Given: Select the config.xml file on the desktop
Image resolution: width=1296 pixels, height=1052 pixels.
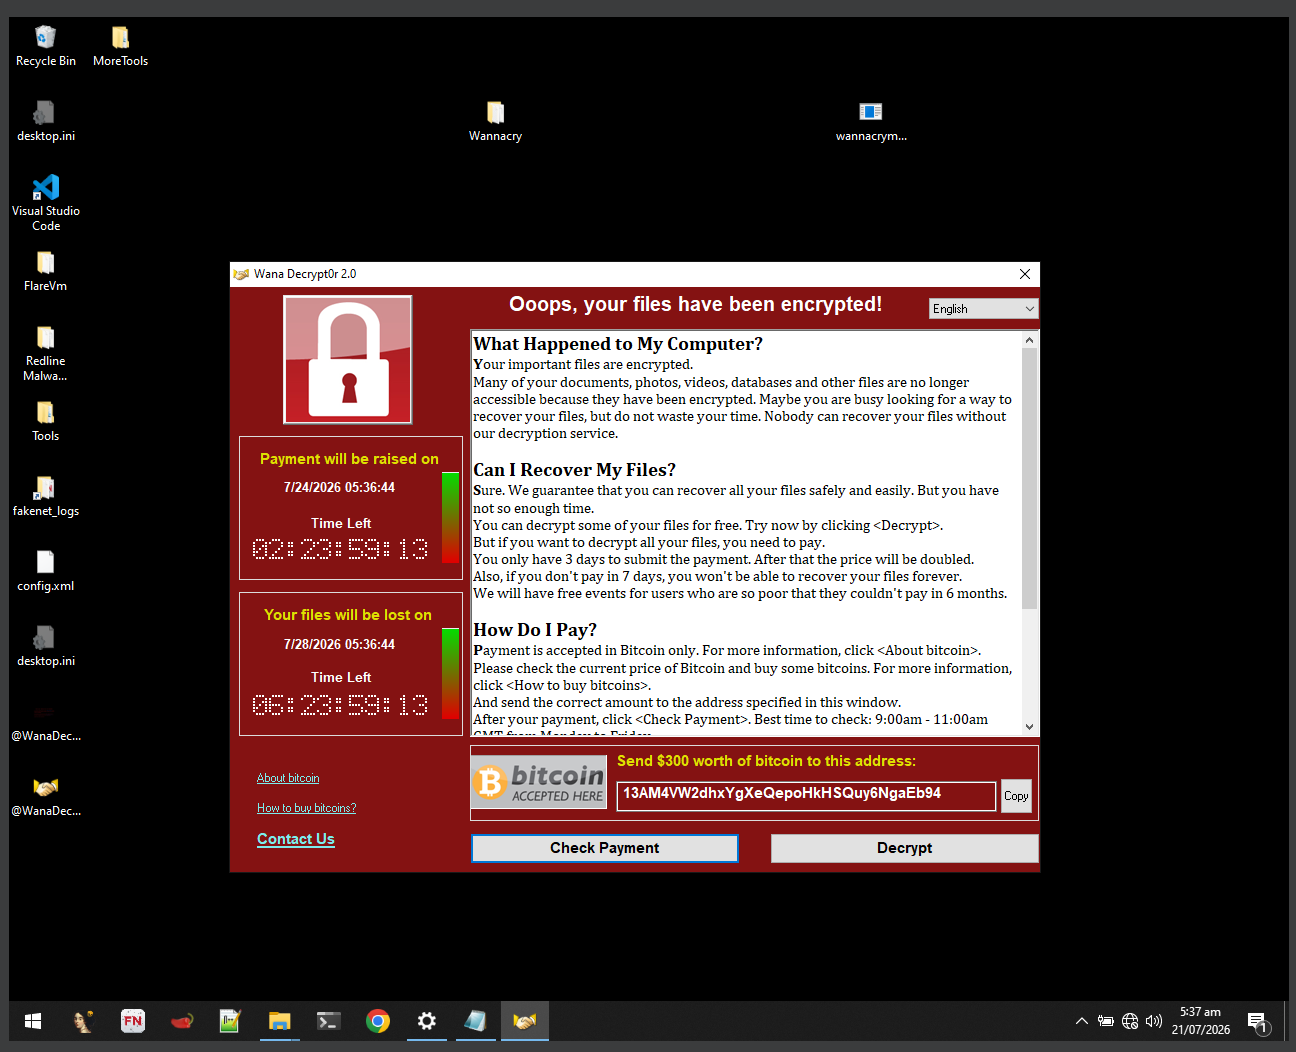Looking at the screenshot, I should pos(46,571).
